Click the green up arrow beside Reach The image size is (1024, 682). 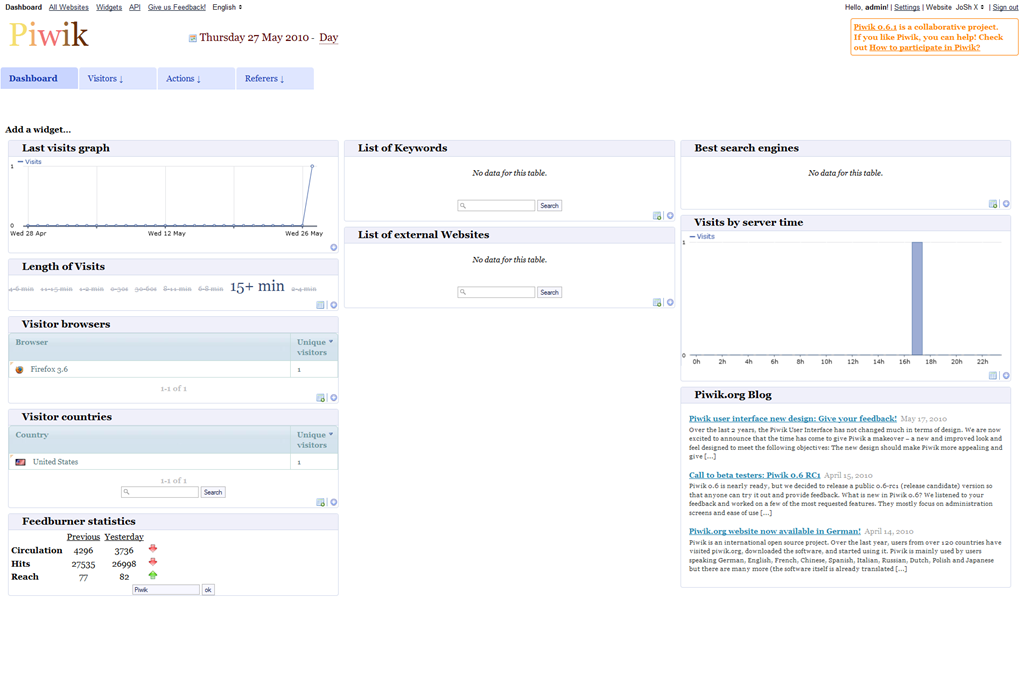click(x=153, y=576)
